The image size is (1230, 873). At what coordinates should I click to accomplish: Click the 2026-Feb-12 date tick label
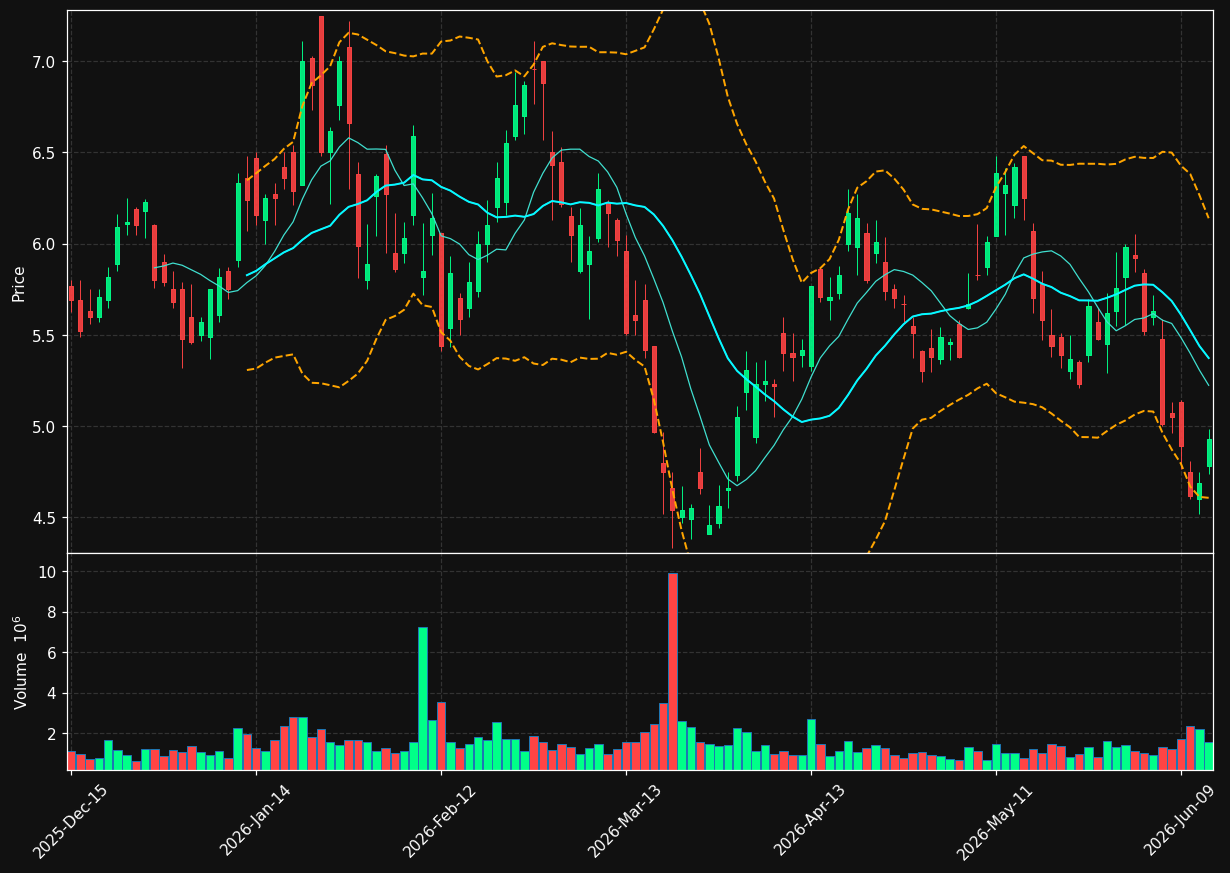click(440, 821)
